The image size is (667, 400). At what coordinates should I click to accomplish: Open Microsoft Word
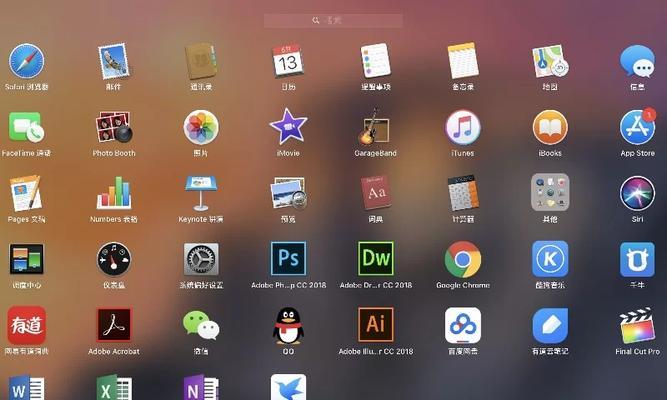26,387
